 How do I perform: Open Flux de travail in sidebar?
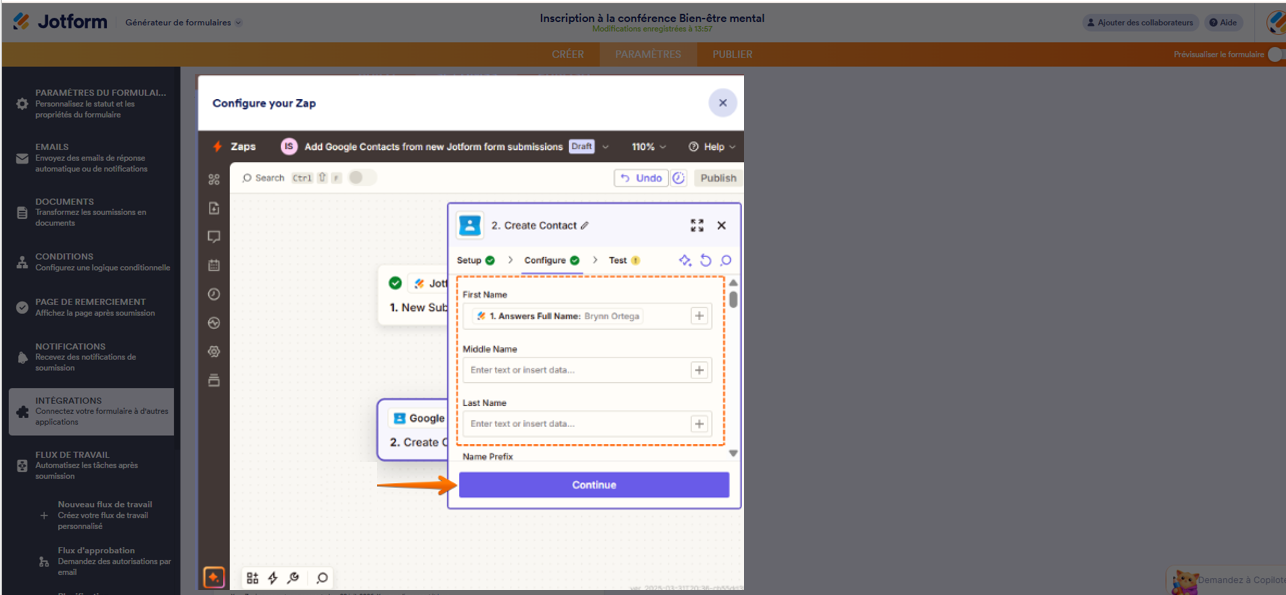click(91, 465)
